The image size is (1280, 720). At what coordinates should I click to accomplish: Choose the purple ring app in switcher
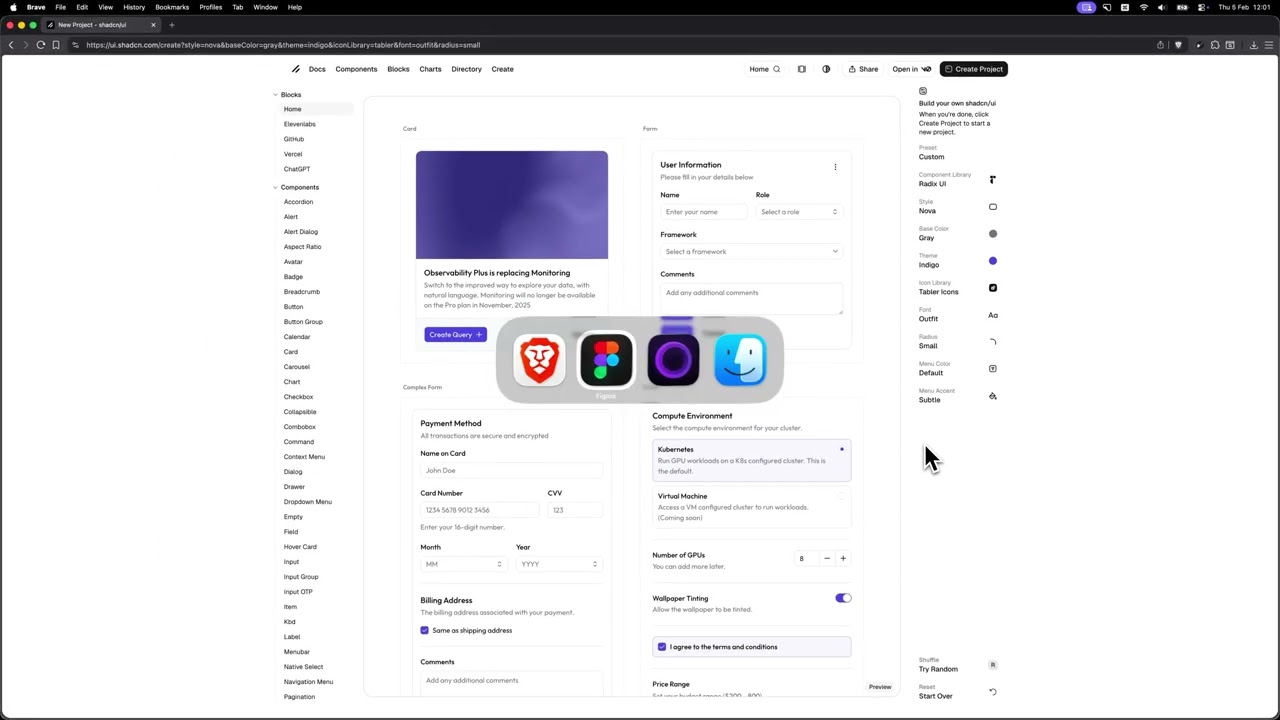(673, 360)
